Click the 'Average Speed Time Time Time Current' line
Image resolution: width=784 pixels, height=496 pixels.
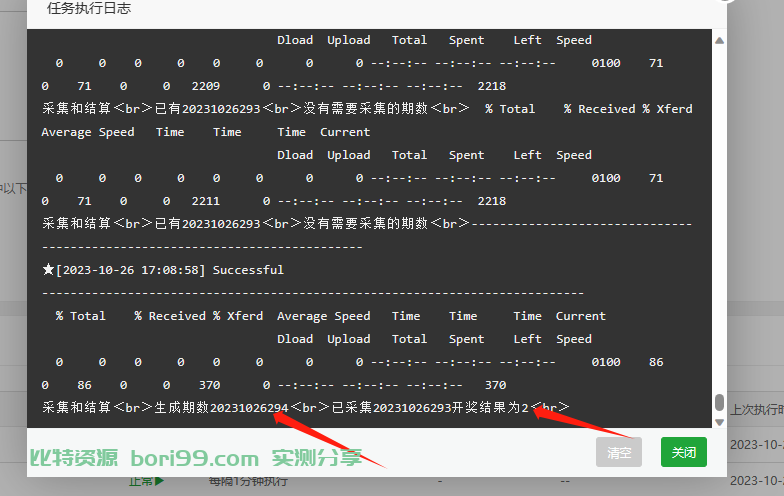tap(206, 132)
